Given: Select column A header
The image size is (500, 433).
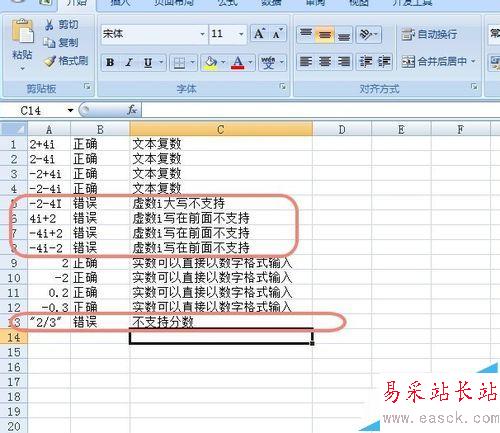Looking at the screenshot, I should point(49,129).
